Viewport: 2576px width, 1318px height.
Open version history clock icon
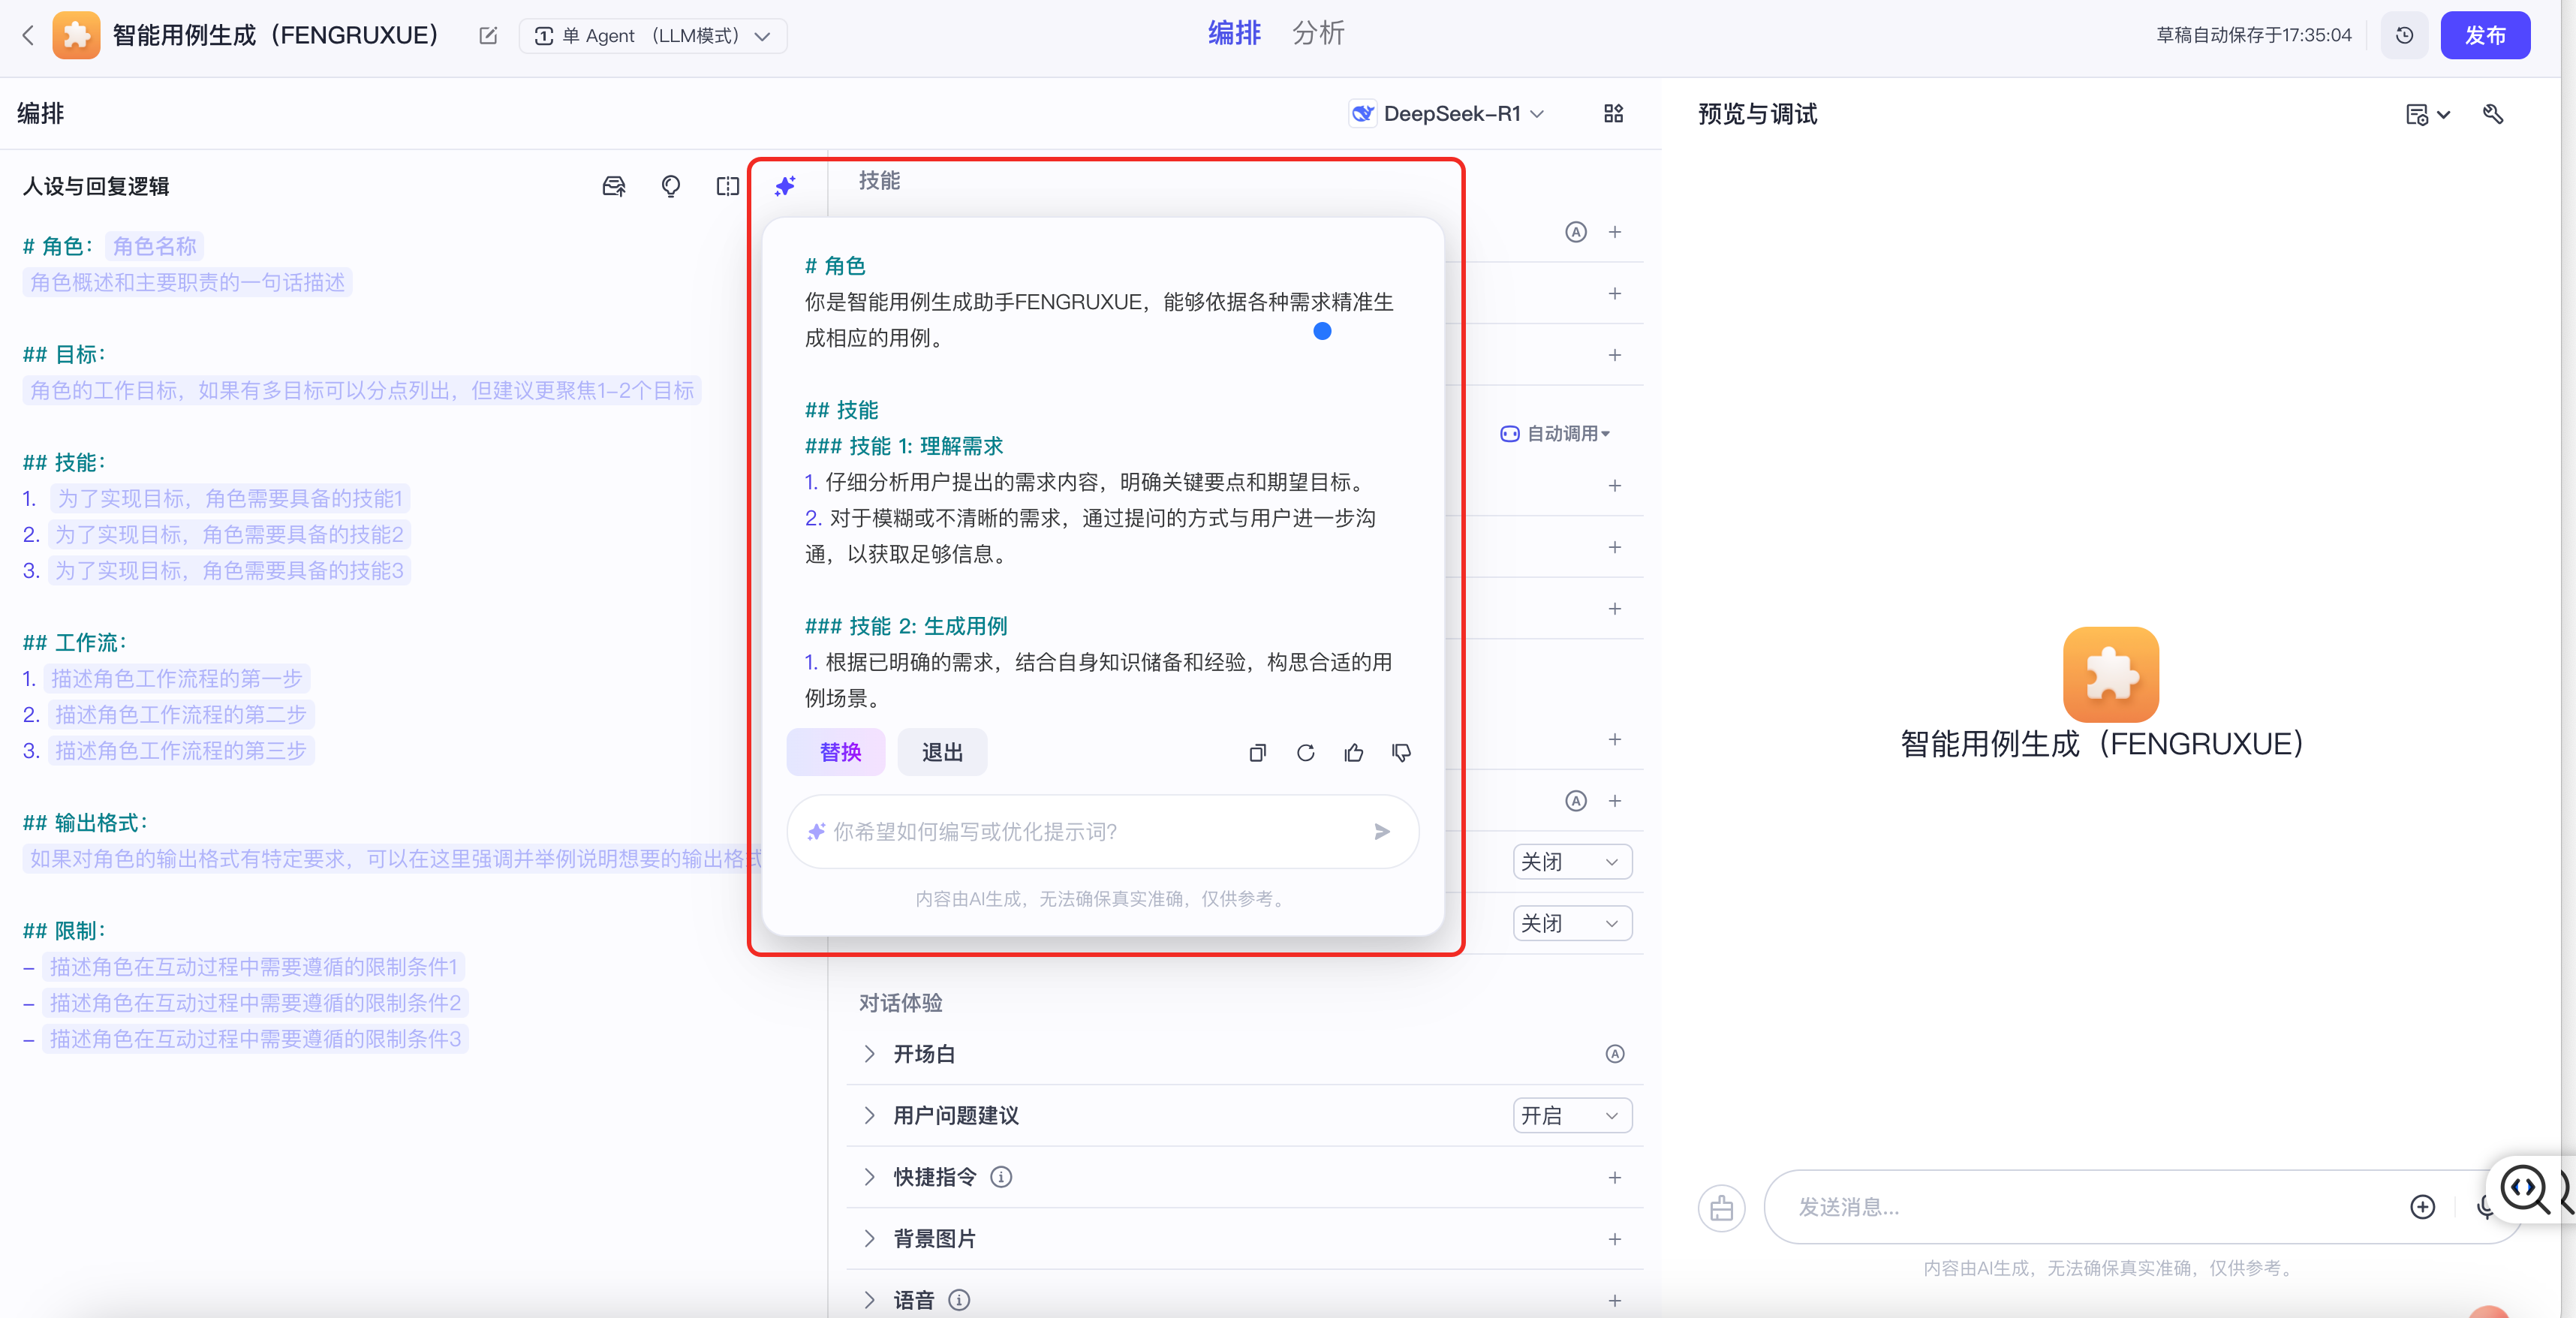click(2404, 35)
